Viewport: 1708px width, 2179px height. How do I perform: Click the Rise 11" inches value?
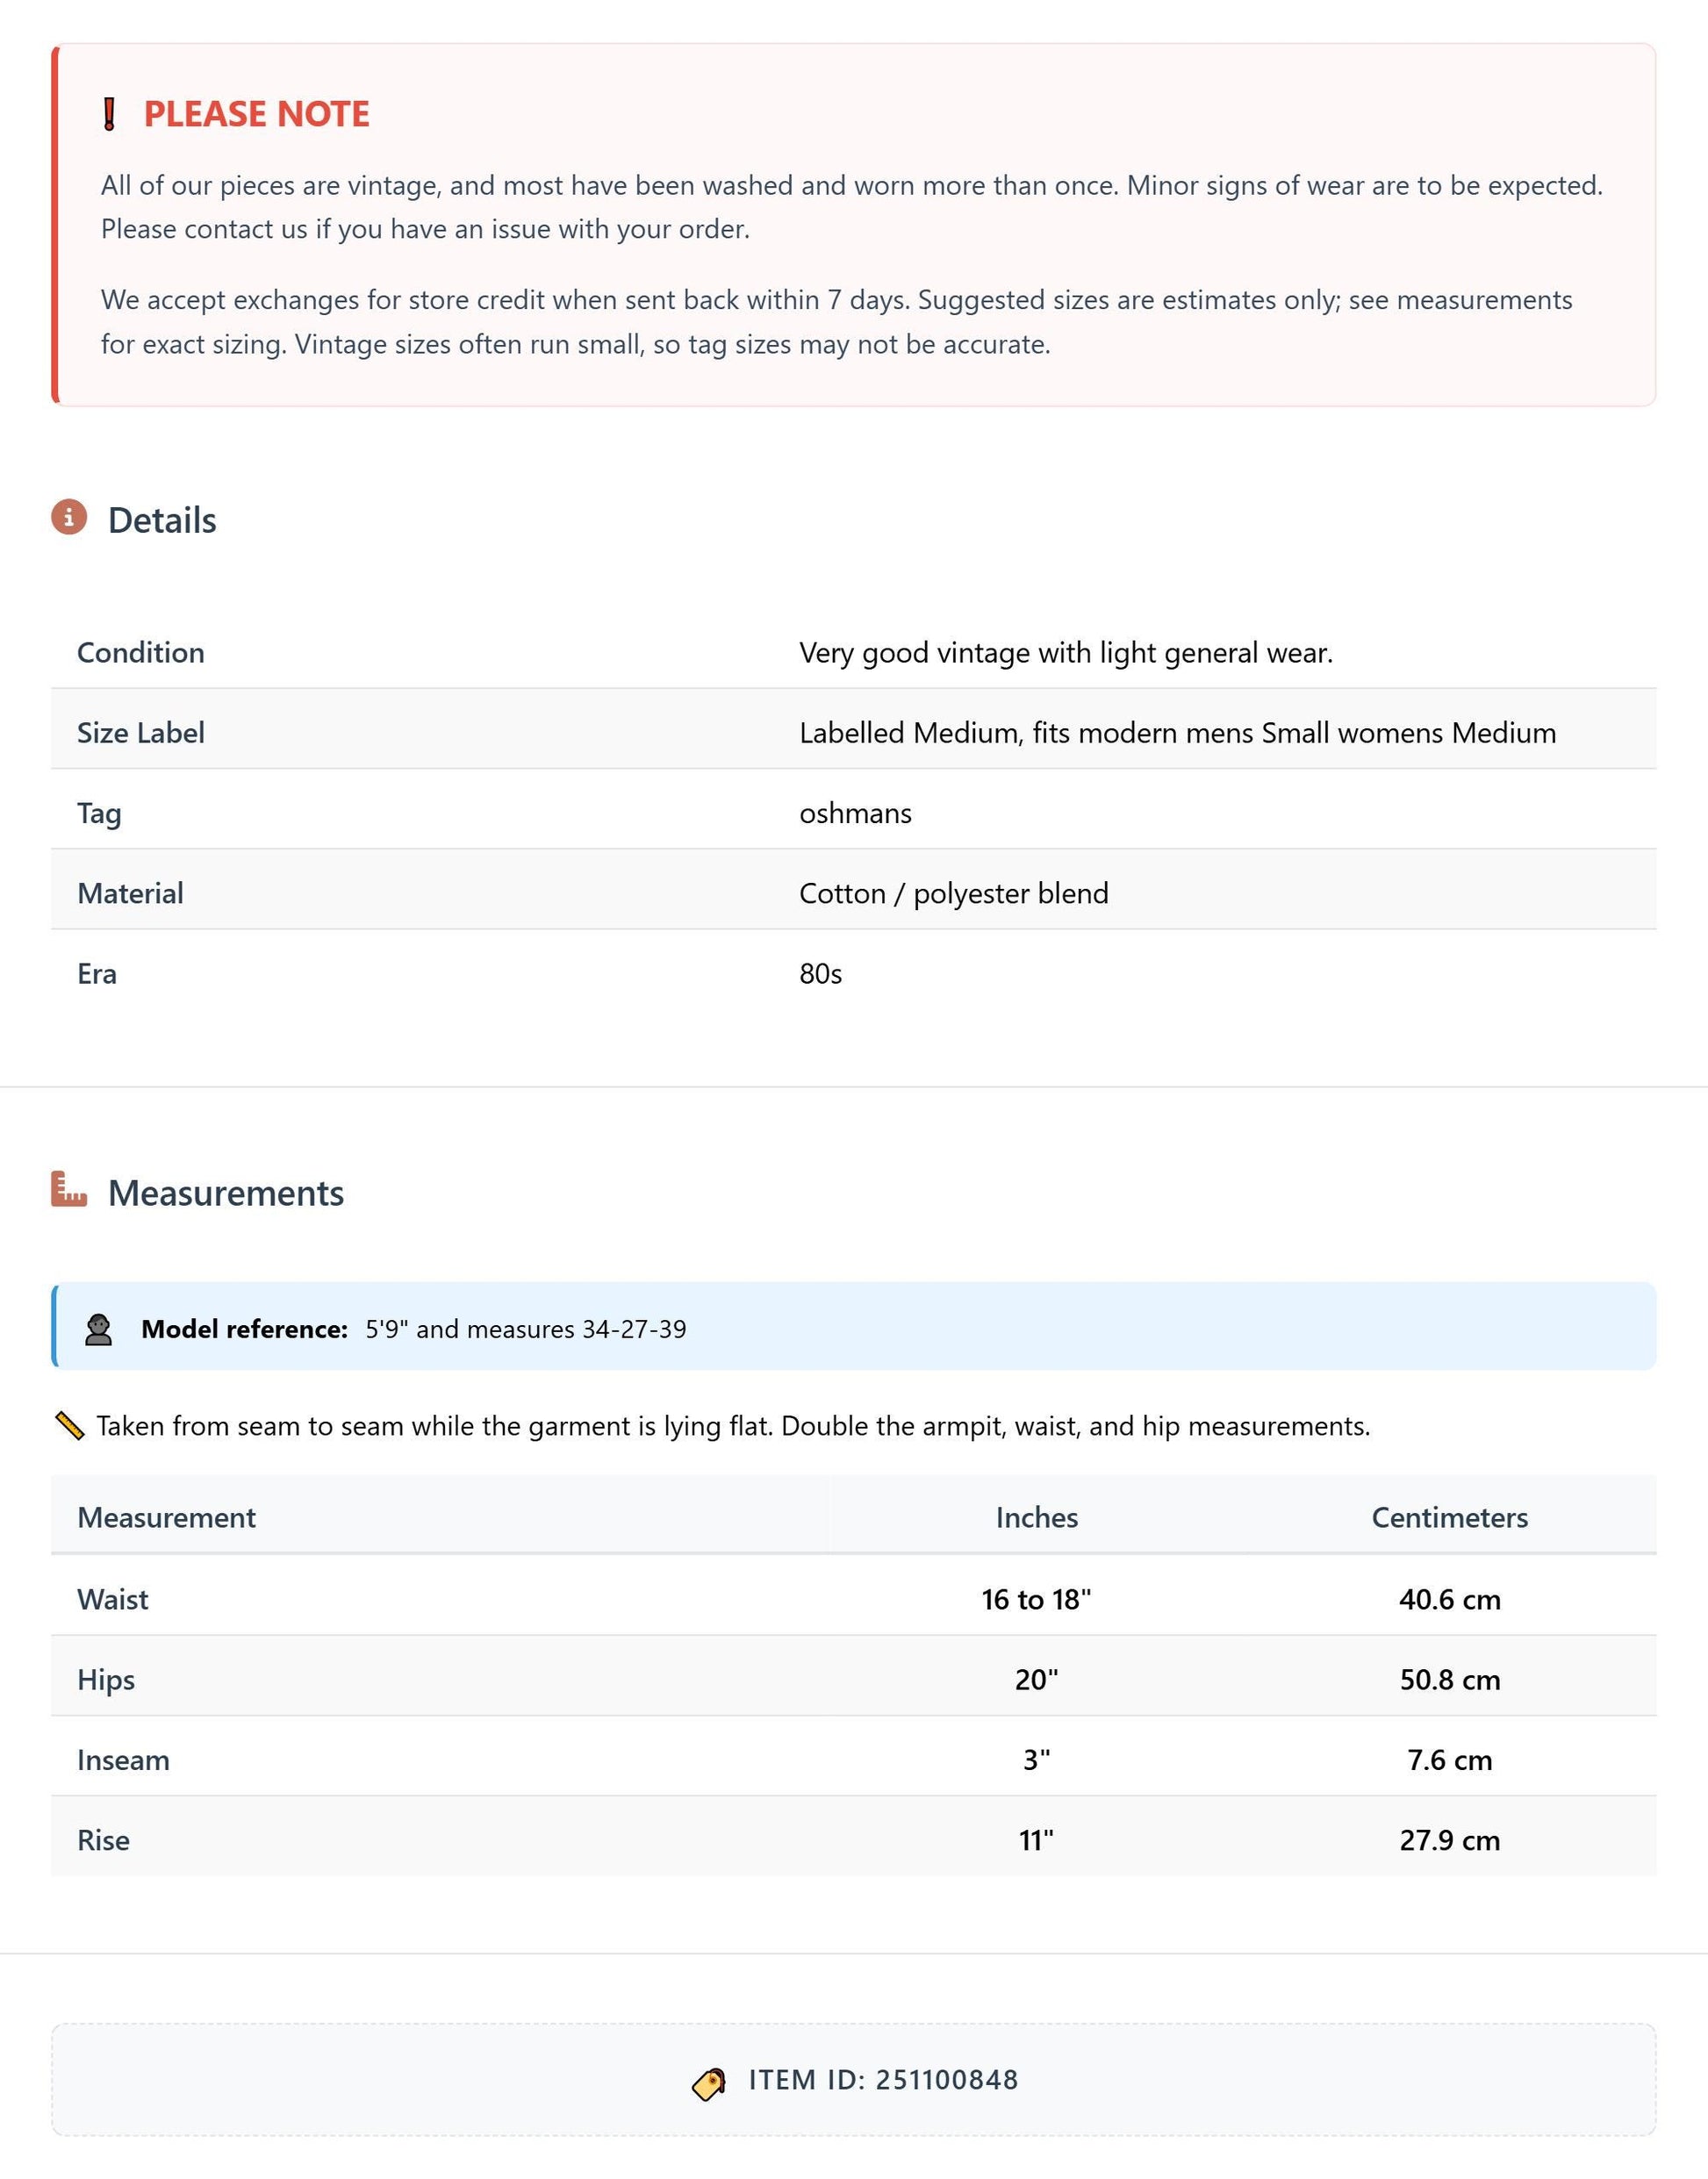coord(1037,1840)
